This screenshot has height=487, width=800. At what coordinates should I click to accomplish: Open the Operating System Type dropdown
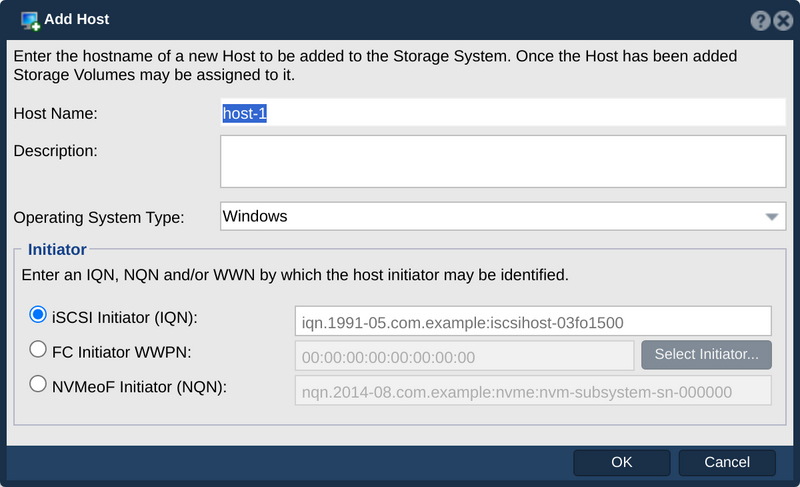503,216
